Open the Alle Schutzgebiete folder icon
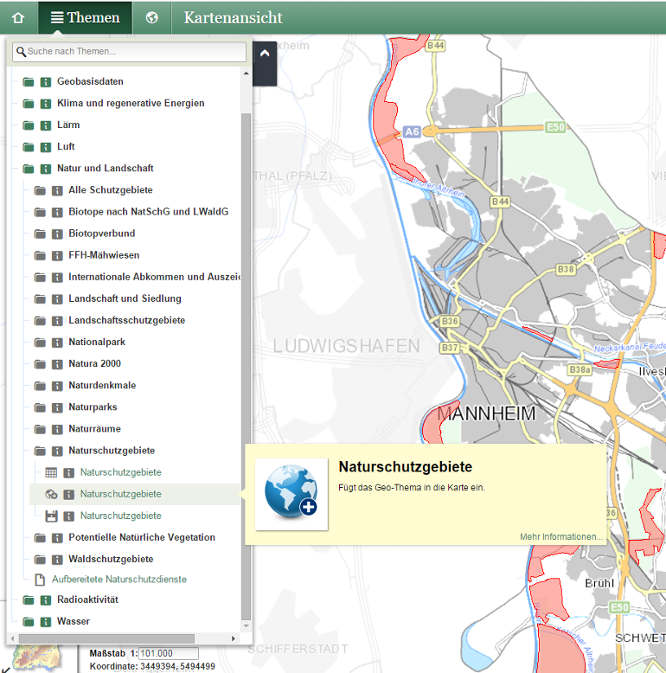 [x=40, y=190]
